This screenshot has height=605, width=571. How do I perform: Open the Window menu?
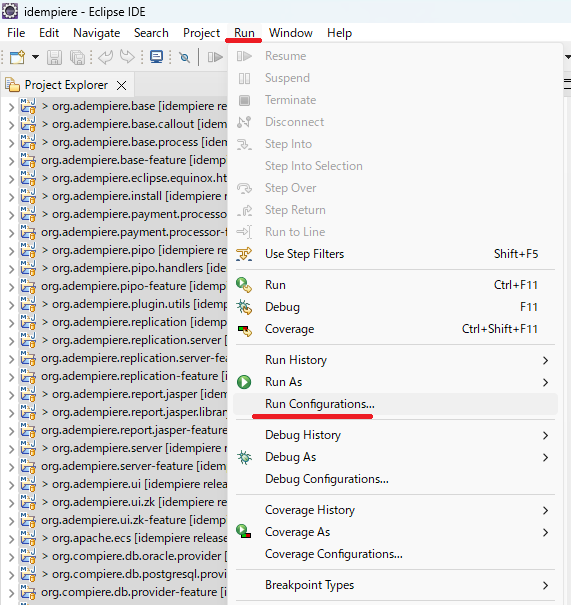coord(291,33)
